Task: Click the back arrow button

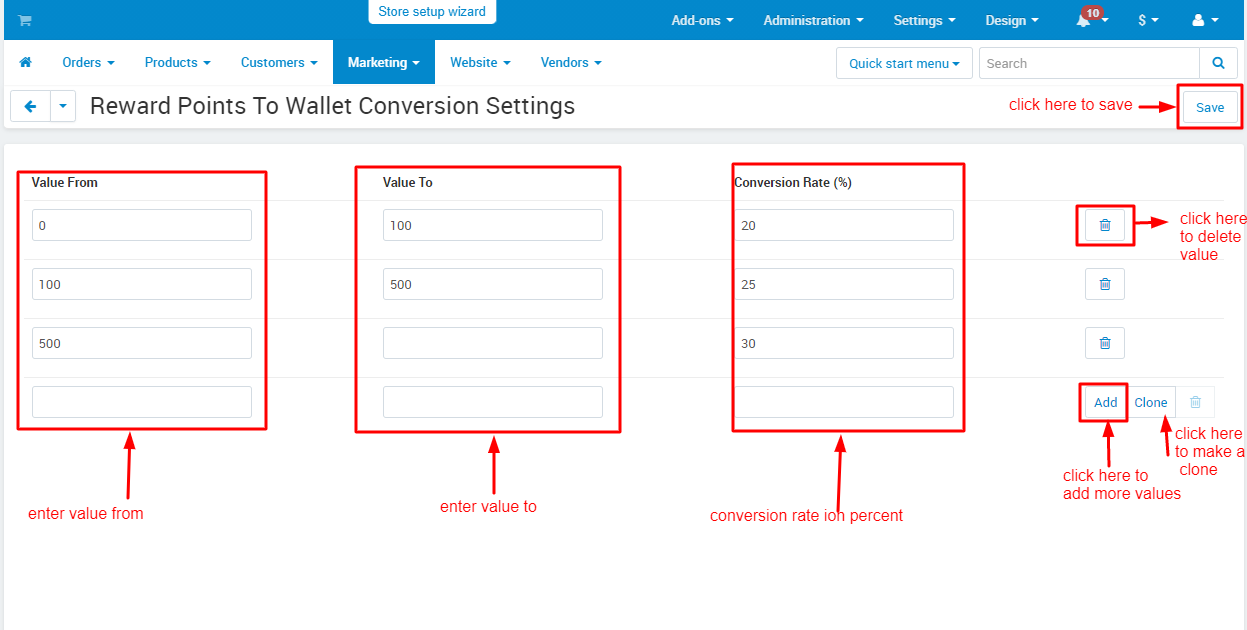Action: 30,106
